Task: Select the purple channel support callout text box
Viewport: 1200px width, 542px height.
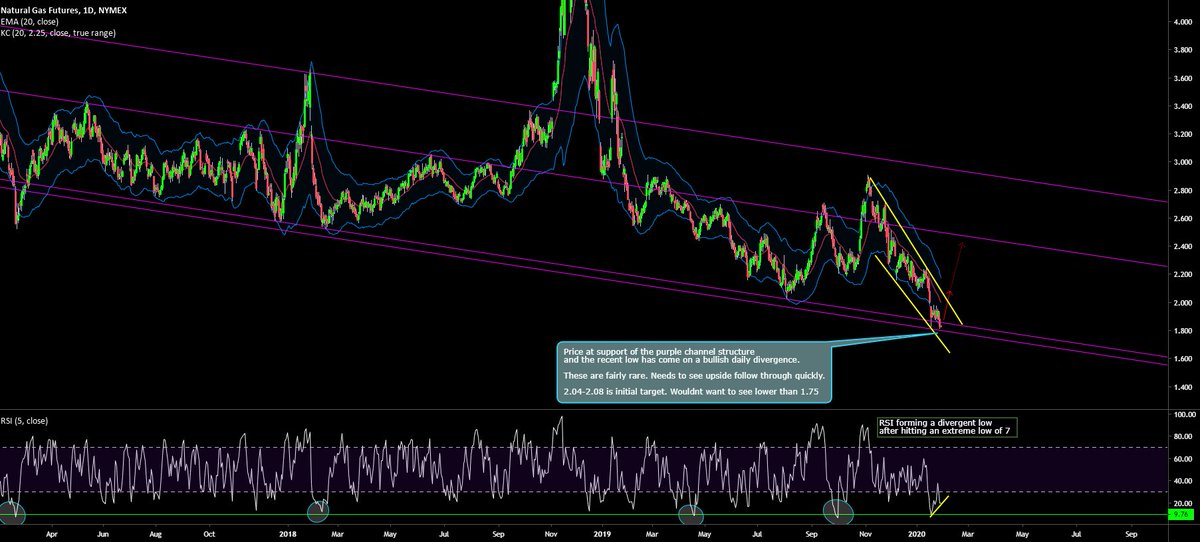Action: tap(692, 372)
